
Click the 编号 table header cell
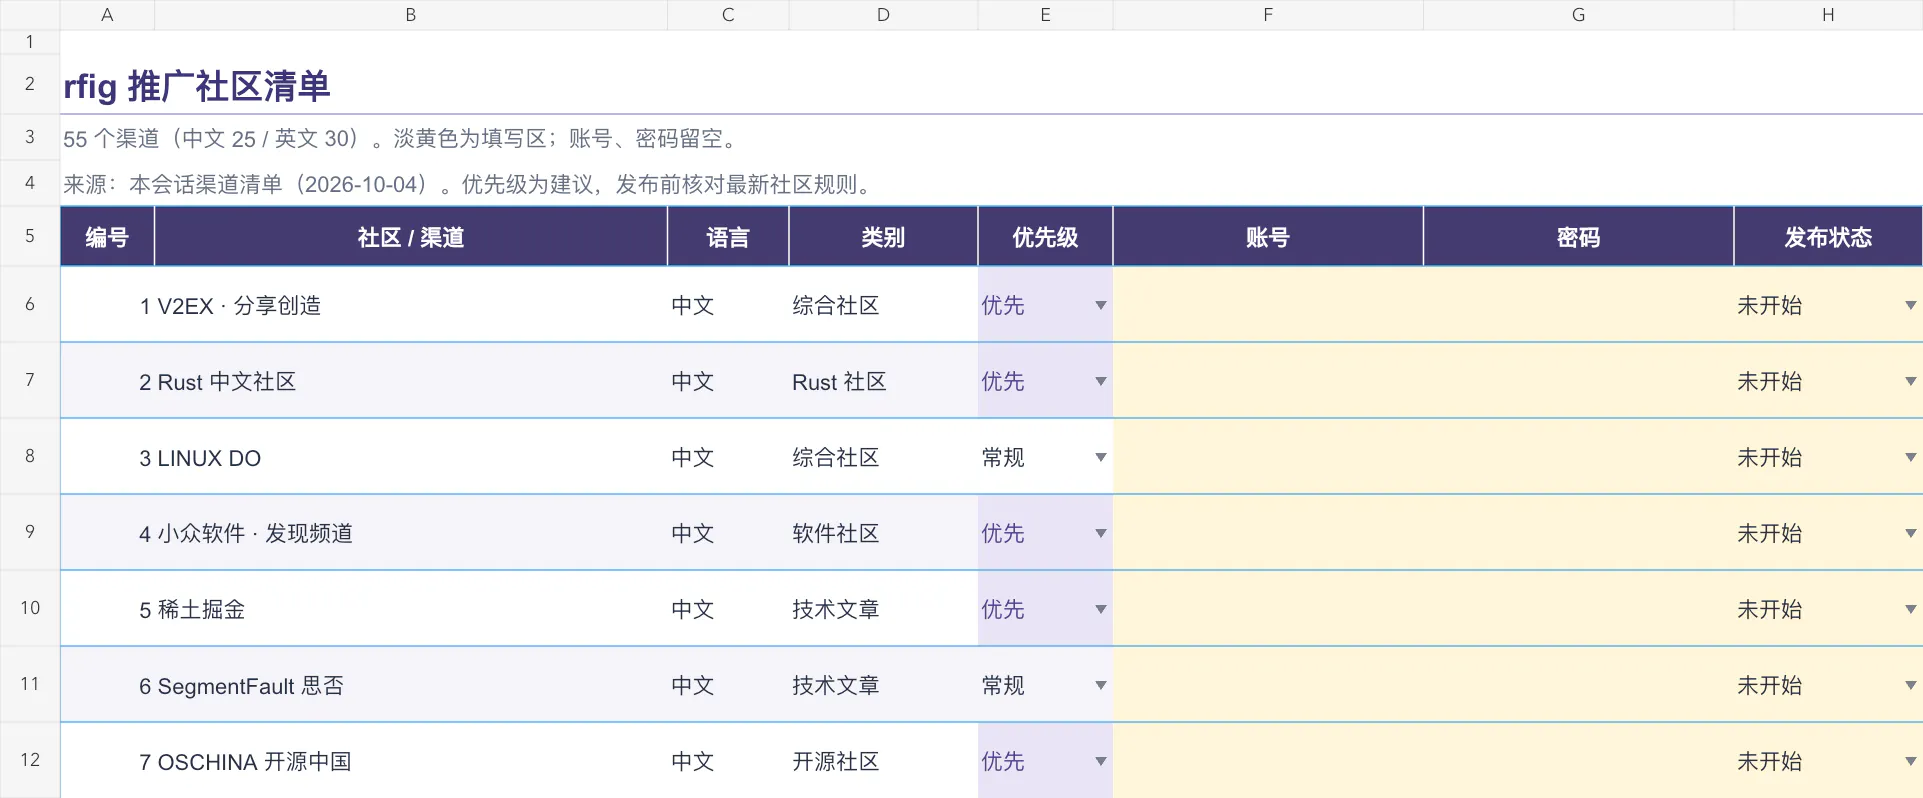coord(107,237)
